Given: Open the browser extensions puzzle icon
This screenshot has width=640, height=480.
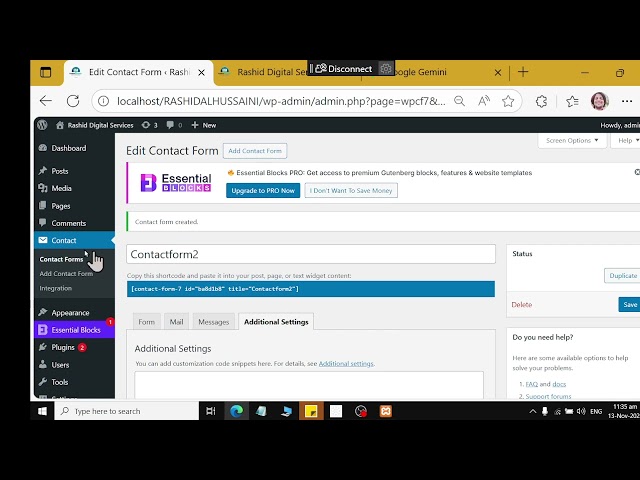Looking at the screenshot, I should (x=541, y=101).
